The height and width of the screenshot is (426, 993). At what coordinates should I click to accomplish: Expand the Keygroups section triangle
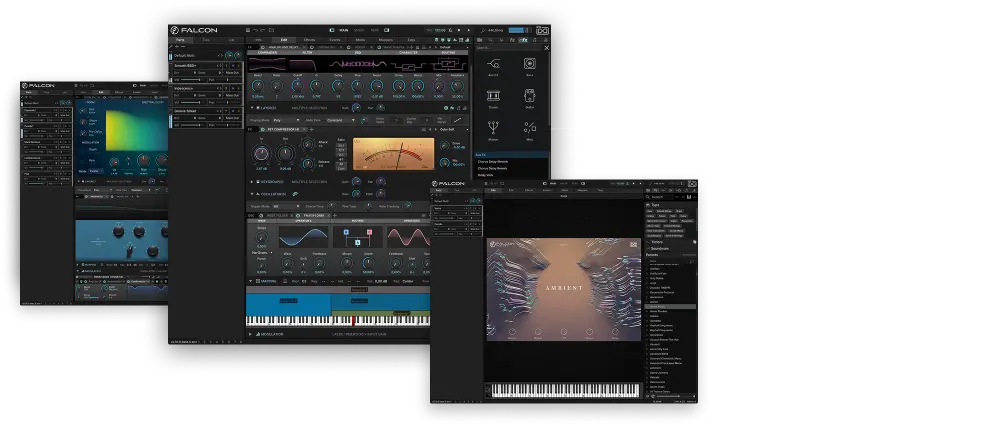pos(251,182)
